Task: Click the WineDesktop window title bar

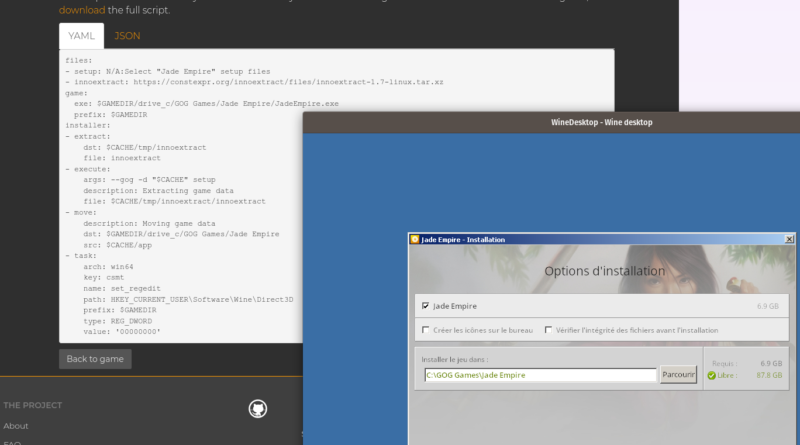Action: 551,122
